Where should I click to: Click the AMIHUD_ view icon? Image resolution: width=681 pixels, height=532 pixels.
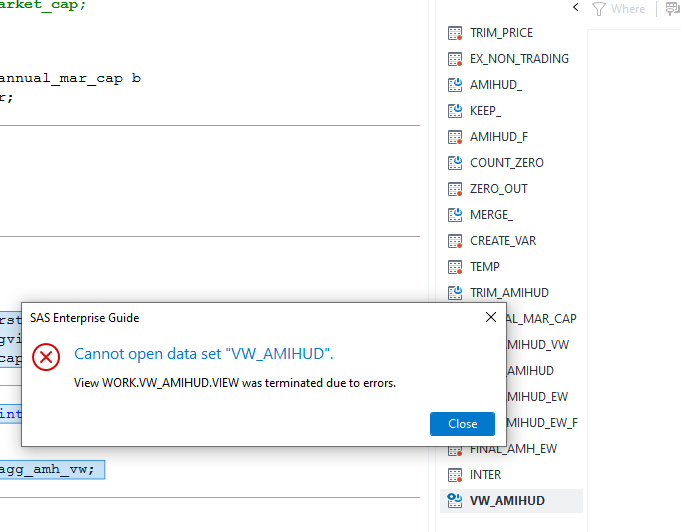455,85
